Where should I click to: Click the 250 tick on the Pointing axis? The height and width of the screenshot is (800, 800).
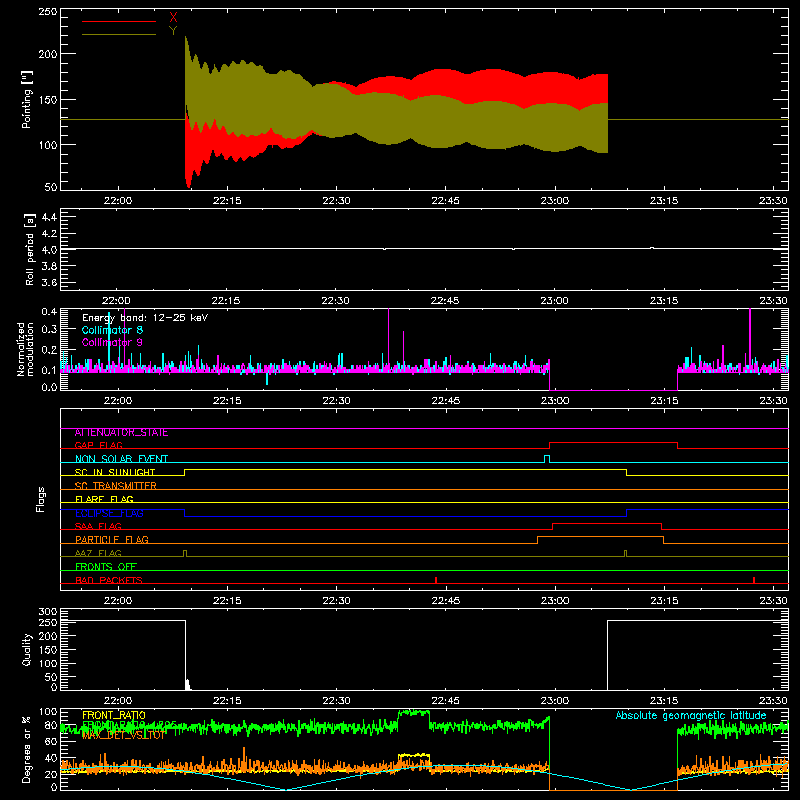(x=47, y=11)
